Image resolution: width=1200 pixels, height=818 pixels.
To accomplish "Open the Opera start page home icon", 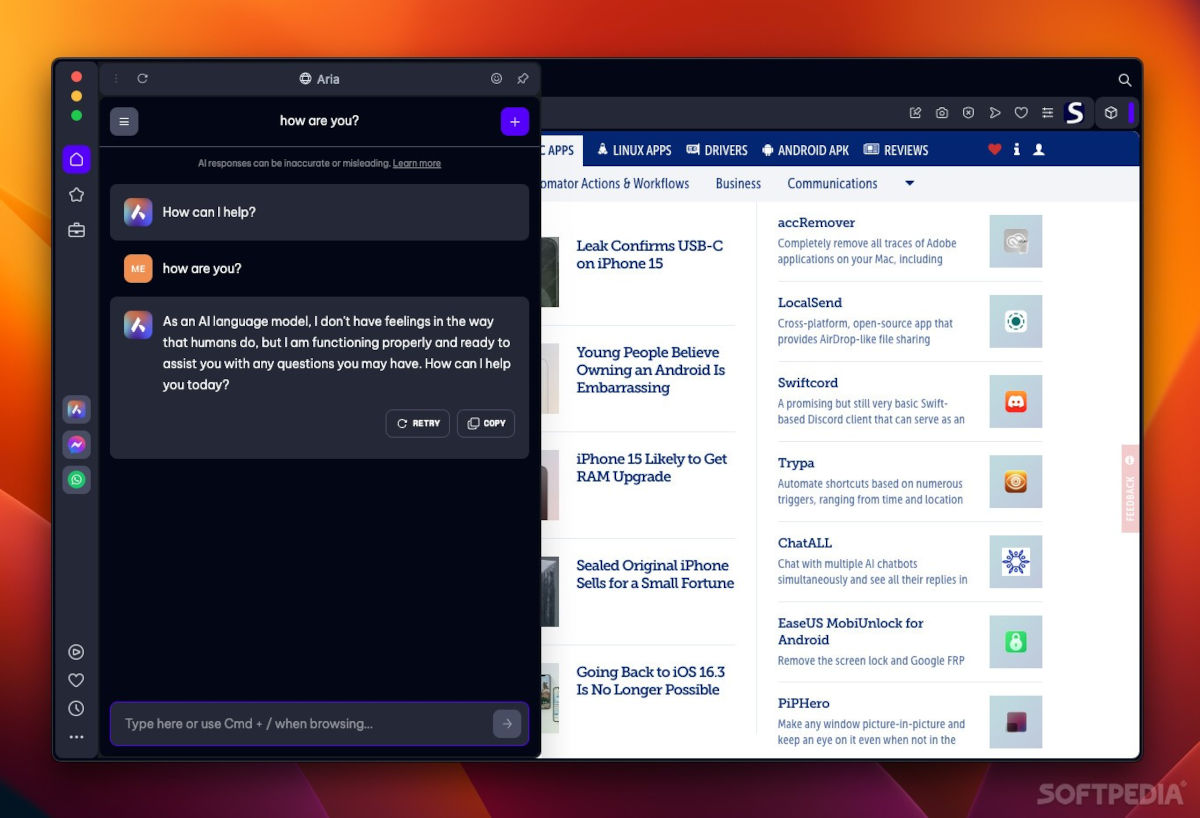I will tap(76, 159).
